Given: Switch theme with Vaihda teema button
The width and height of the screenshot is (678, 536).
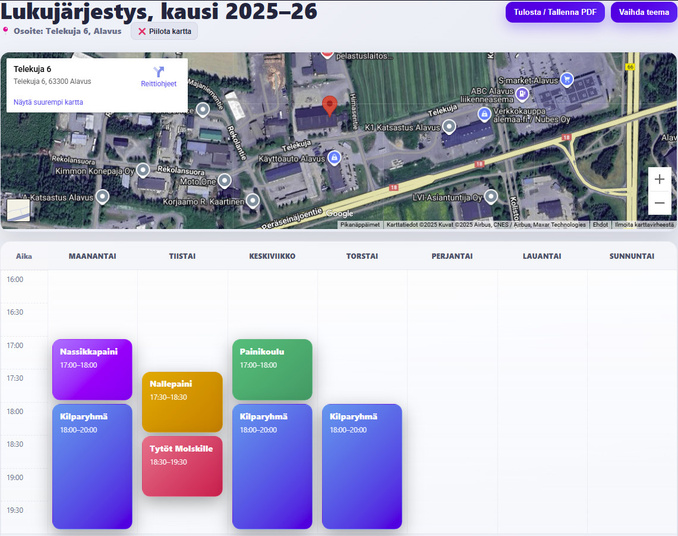Looking at the screenshot, I should tap(643, 12).
